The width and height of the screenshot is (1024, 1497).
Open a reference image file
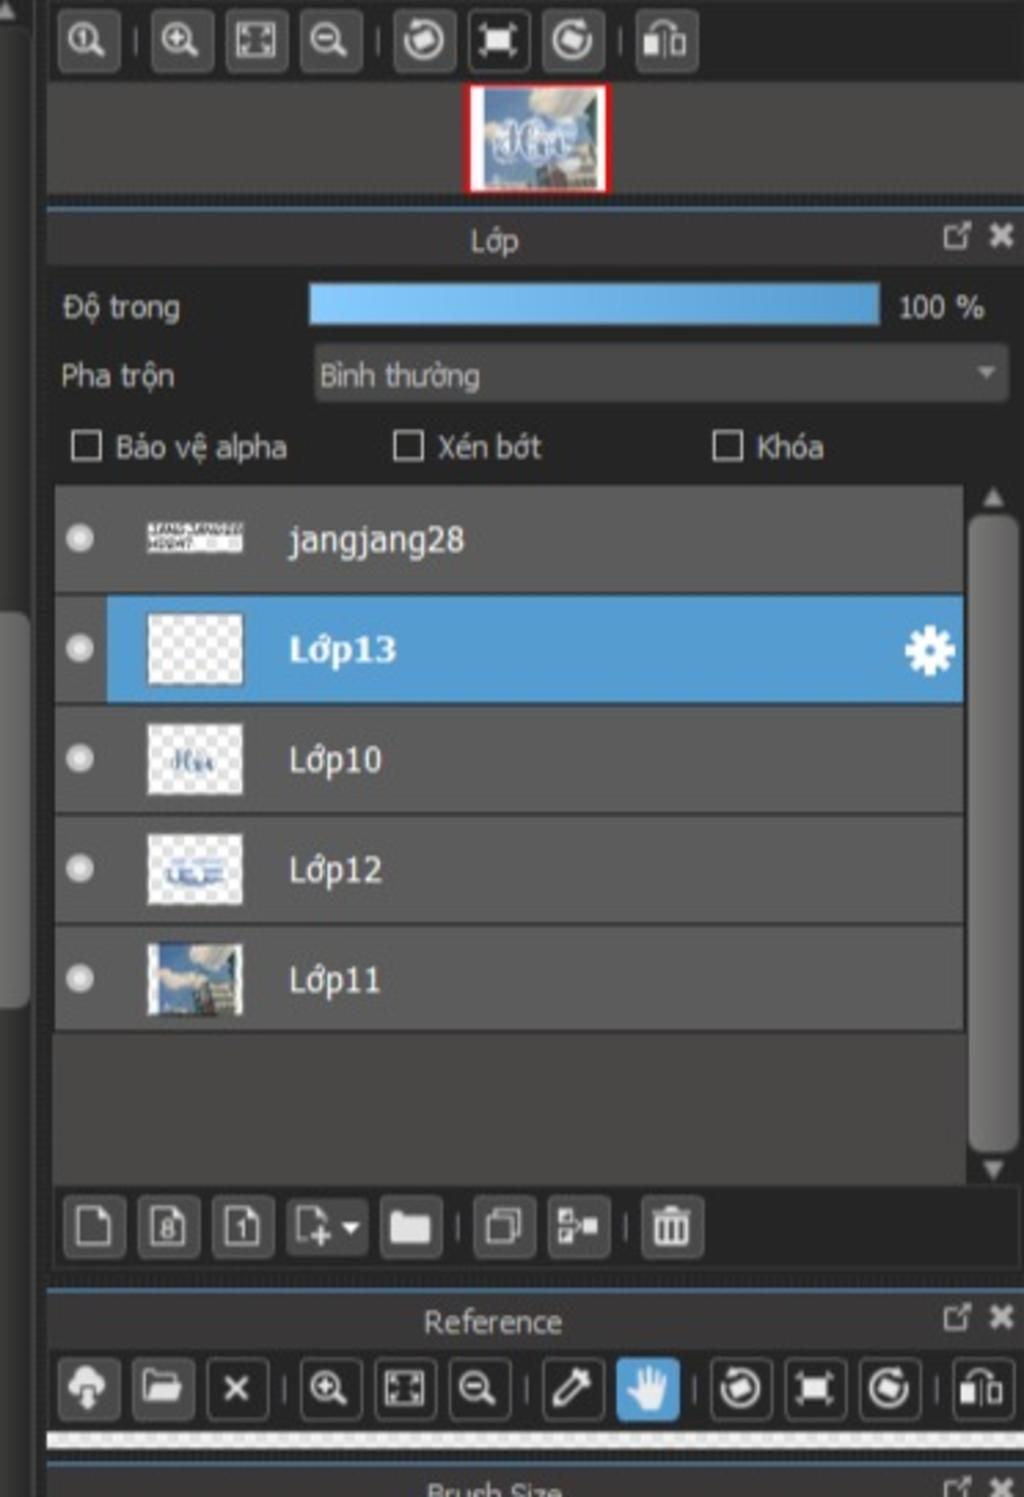coord(162,1388)
